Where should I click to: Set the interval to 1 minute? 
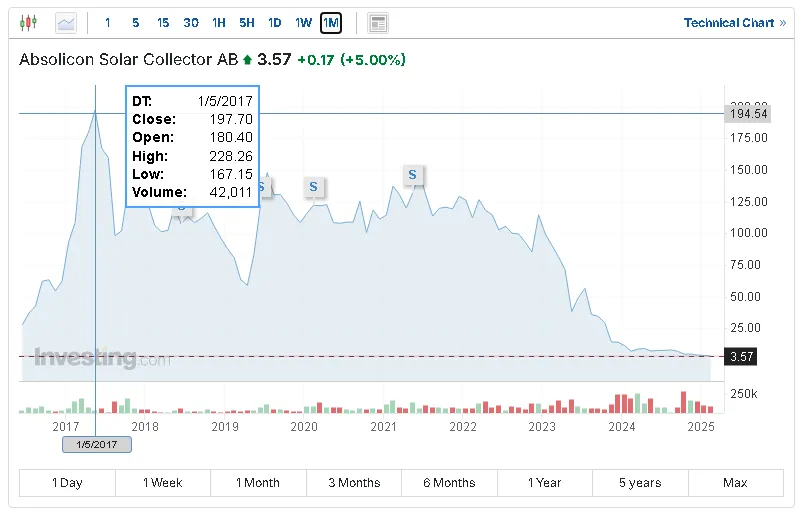click(x=108, y=23)
